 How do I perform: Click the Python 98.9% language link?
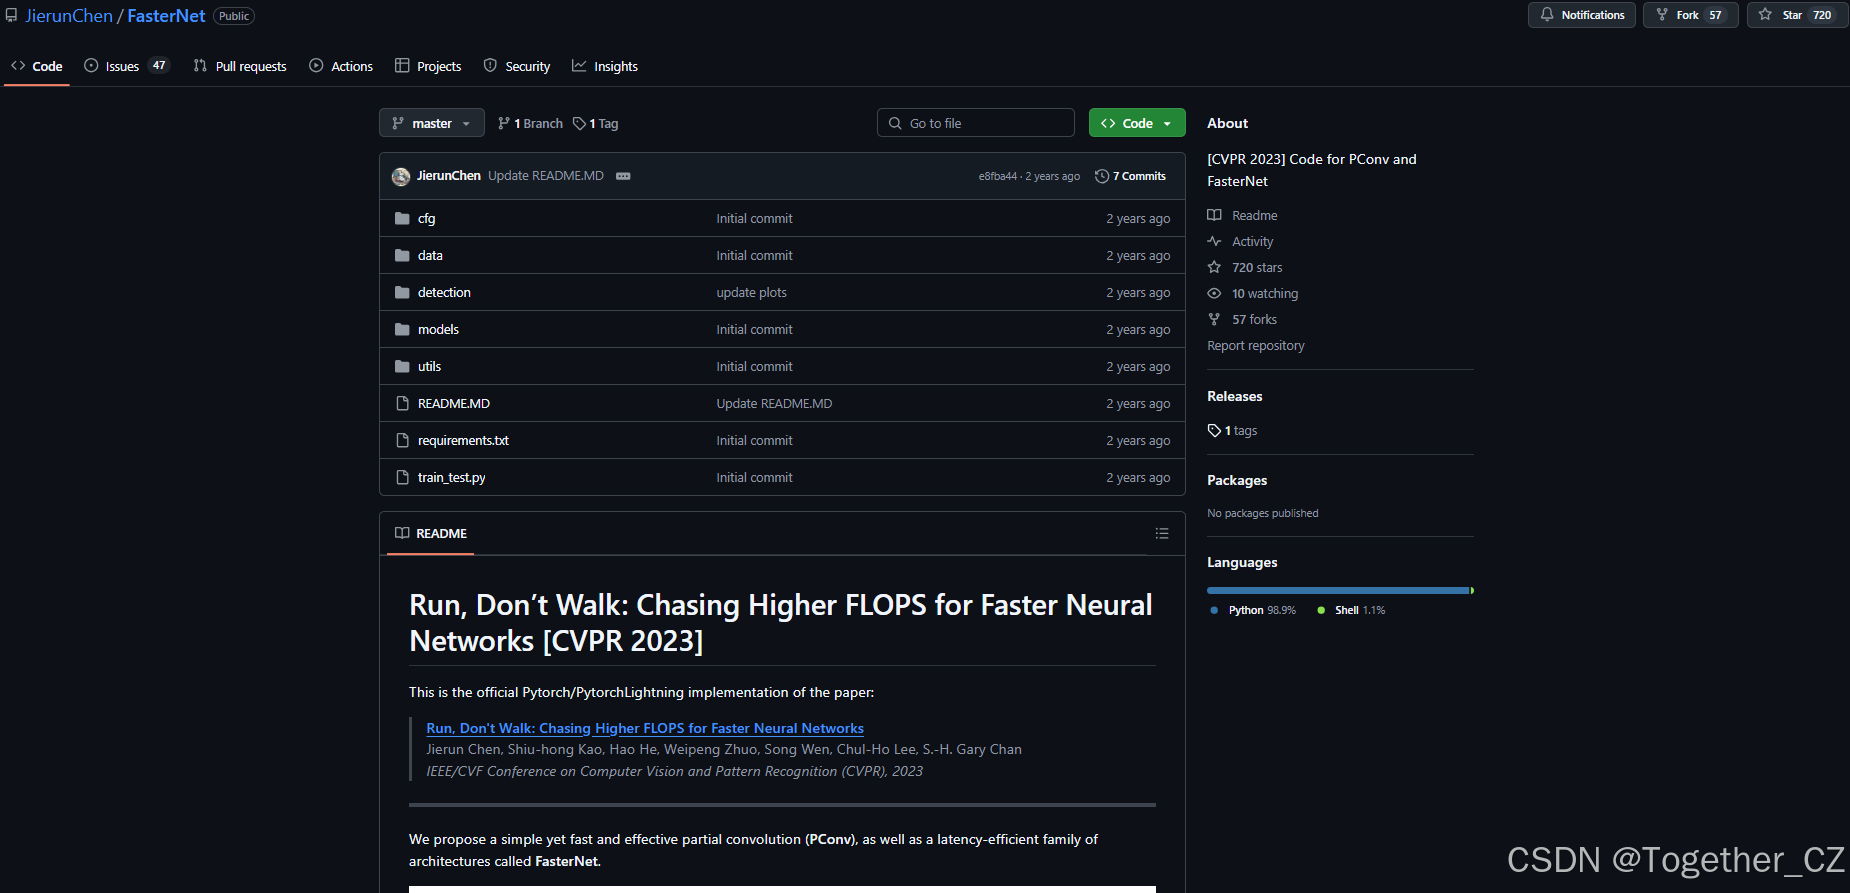pyautogui.click(x=1252, y=610)
